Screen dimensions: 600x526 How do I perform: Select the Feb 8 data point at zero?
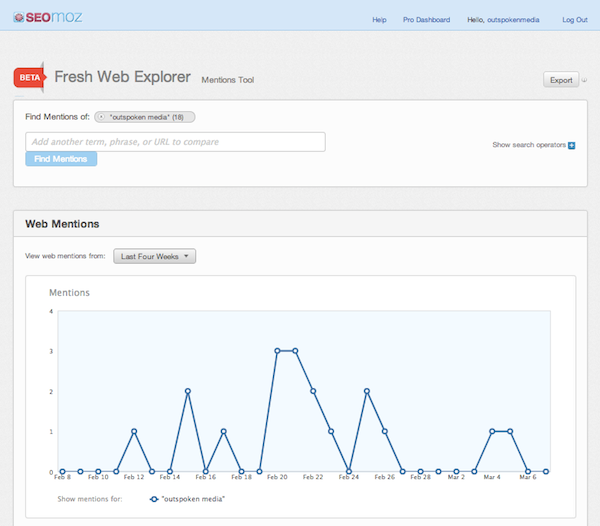62,472
